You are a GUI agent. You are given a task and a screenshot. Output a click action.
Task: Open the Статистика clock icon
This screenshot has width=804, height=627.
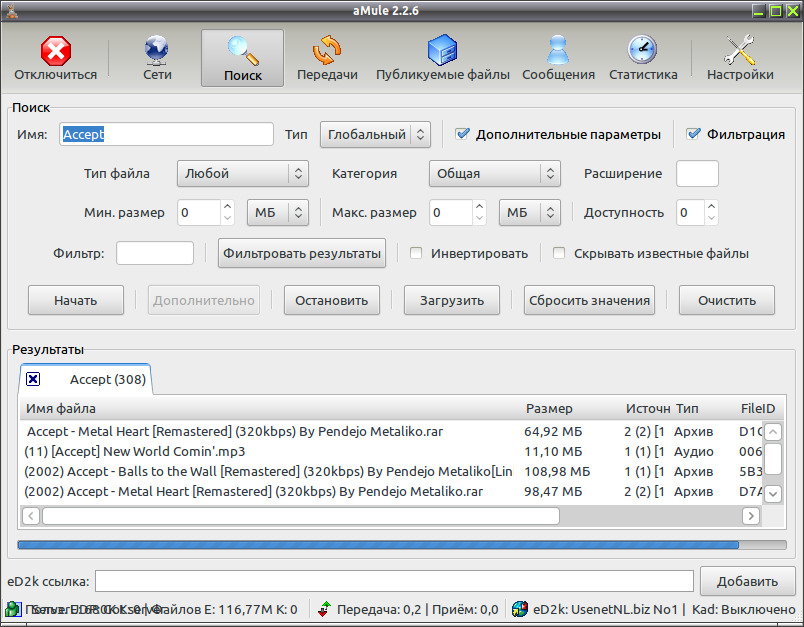coord(642,50)
